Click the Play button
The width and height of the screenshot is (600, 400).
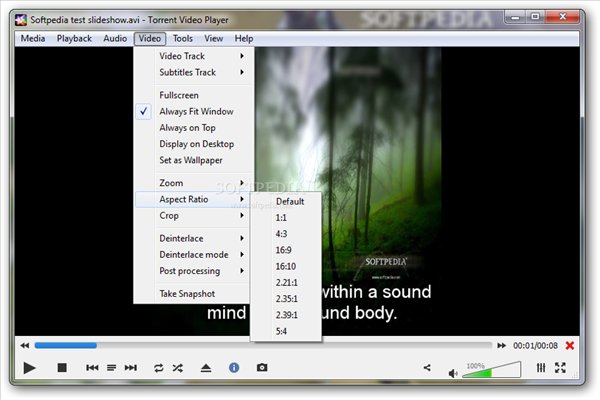click(x=29, y=368)
